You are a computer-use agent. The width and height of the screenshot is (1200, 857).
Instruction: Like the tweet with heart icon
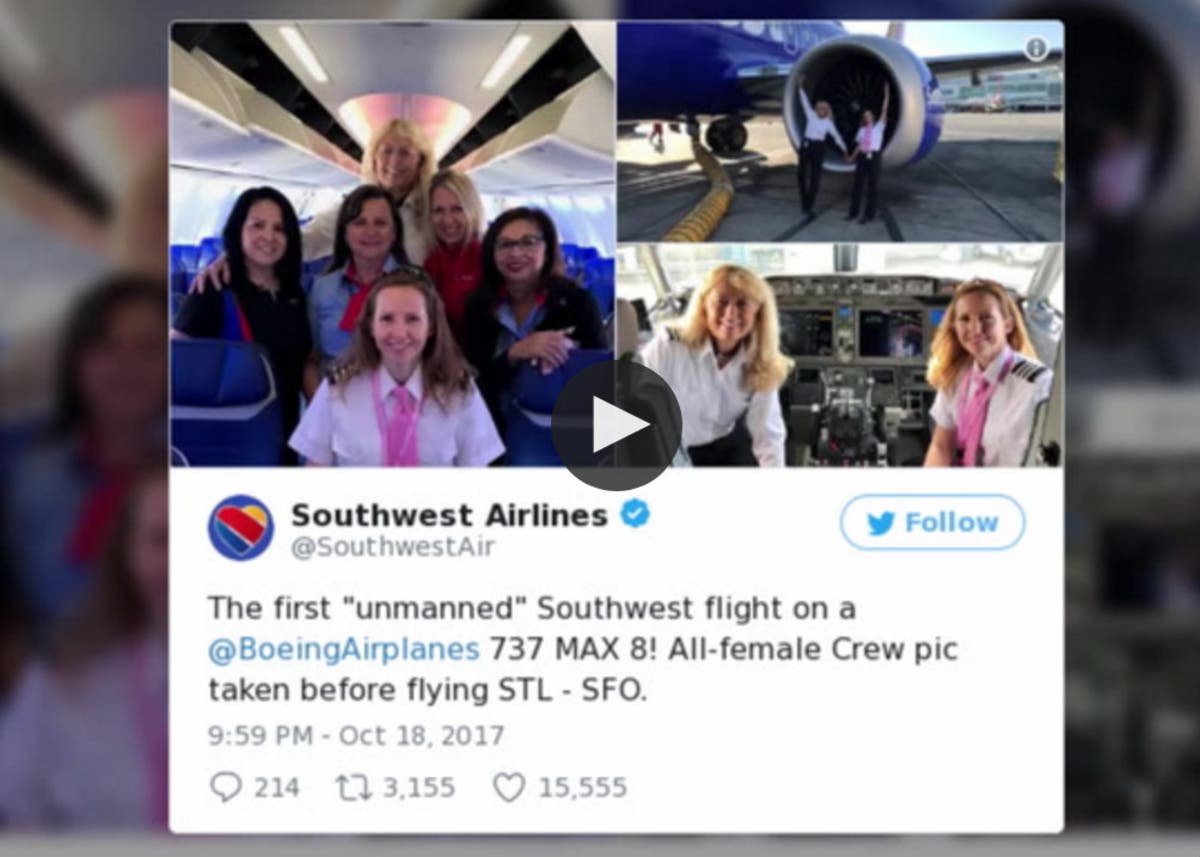pos(509,787)
